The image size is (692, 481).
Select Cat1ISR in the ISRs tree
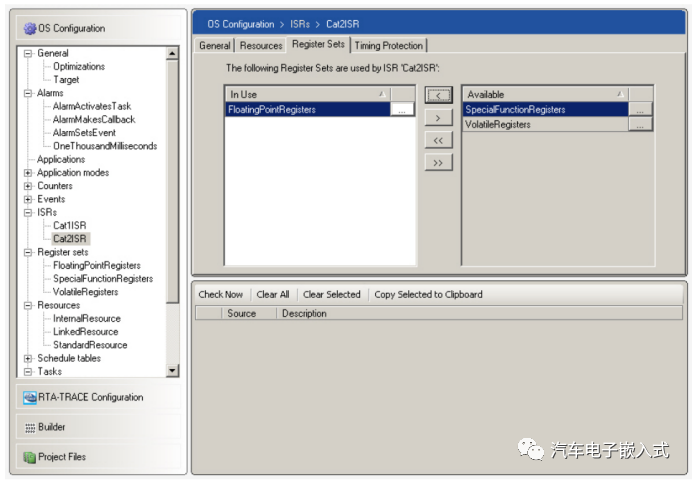[x=71, y=226]
